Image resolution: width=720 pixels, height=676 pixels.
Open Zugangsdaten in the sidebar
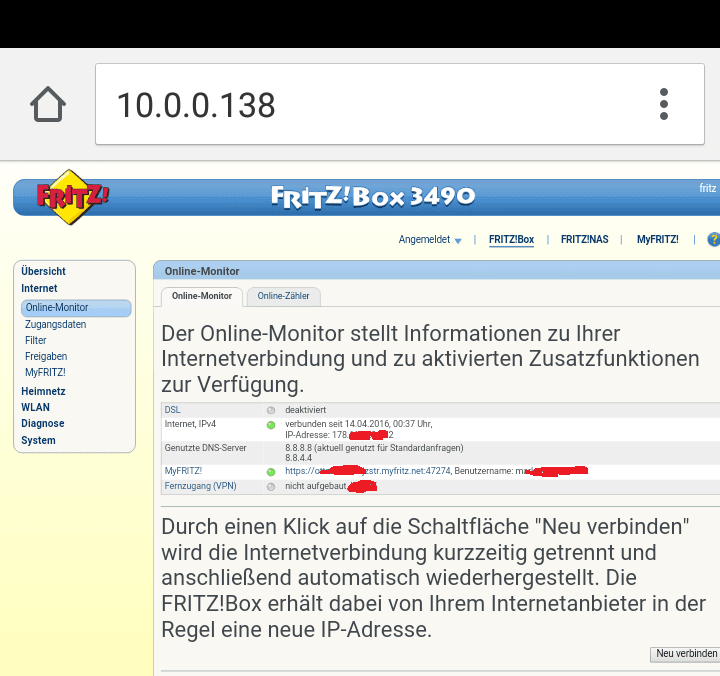point(56,324)
